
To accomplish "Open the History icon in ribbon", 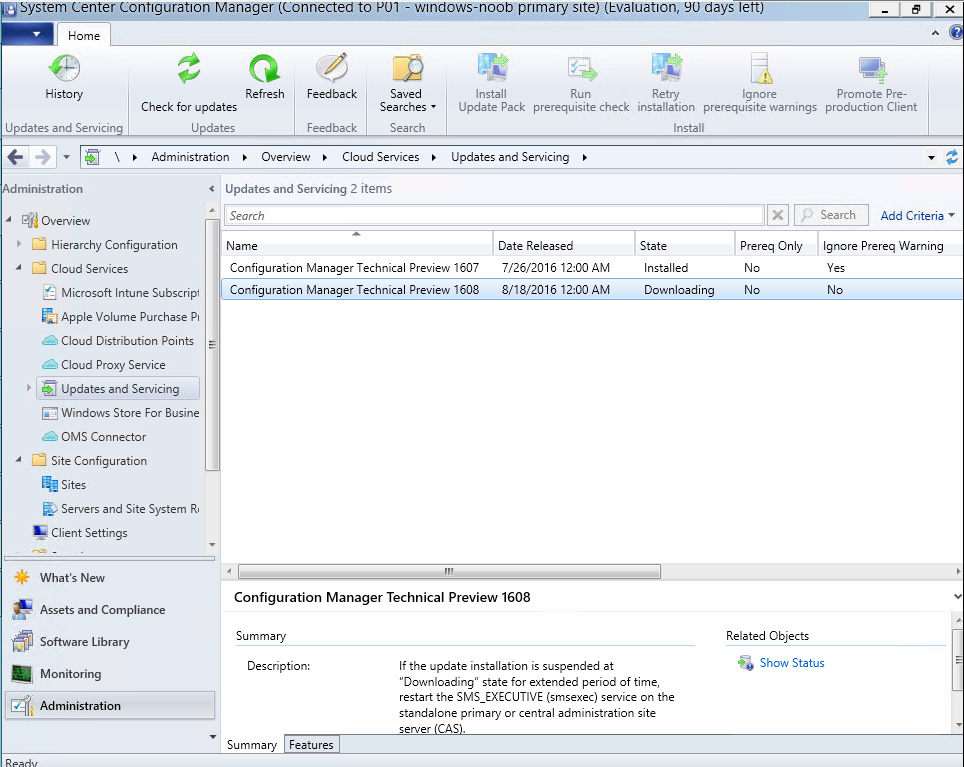I will click(x=64, y=68).
